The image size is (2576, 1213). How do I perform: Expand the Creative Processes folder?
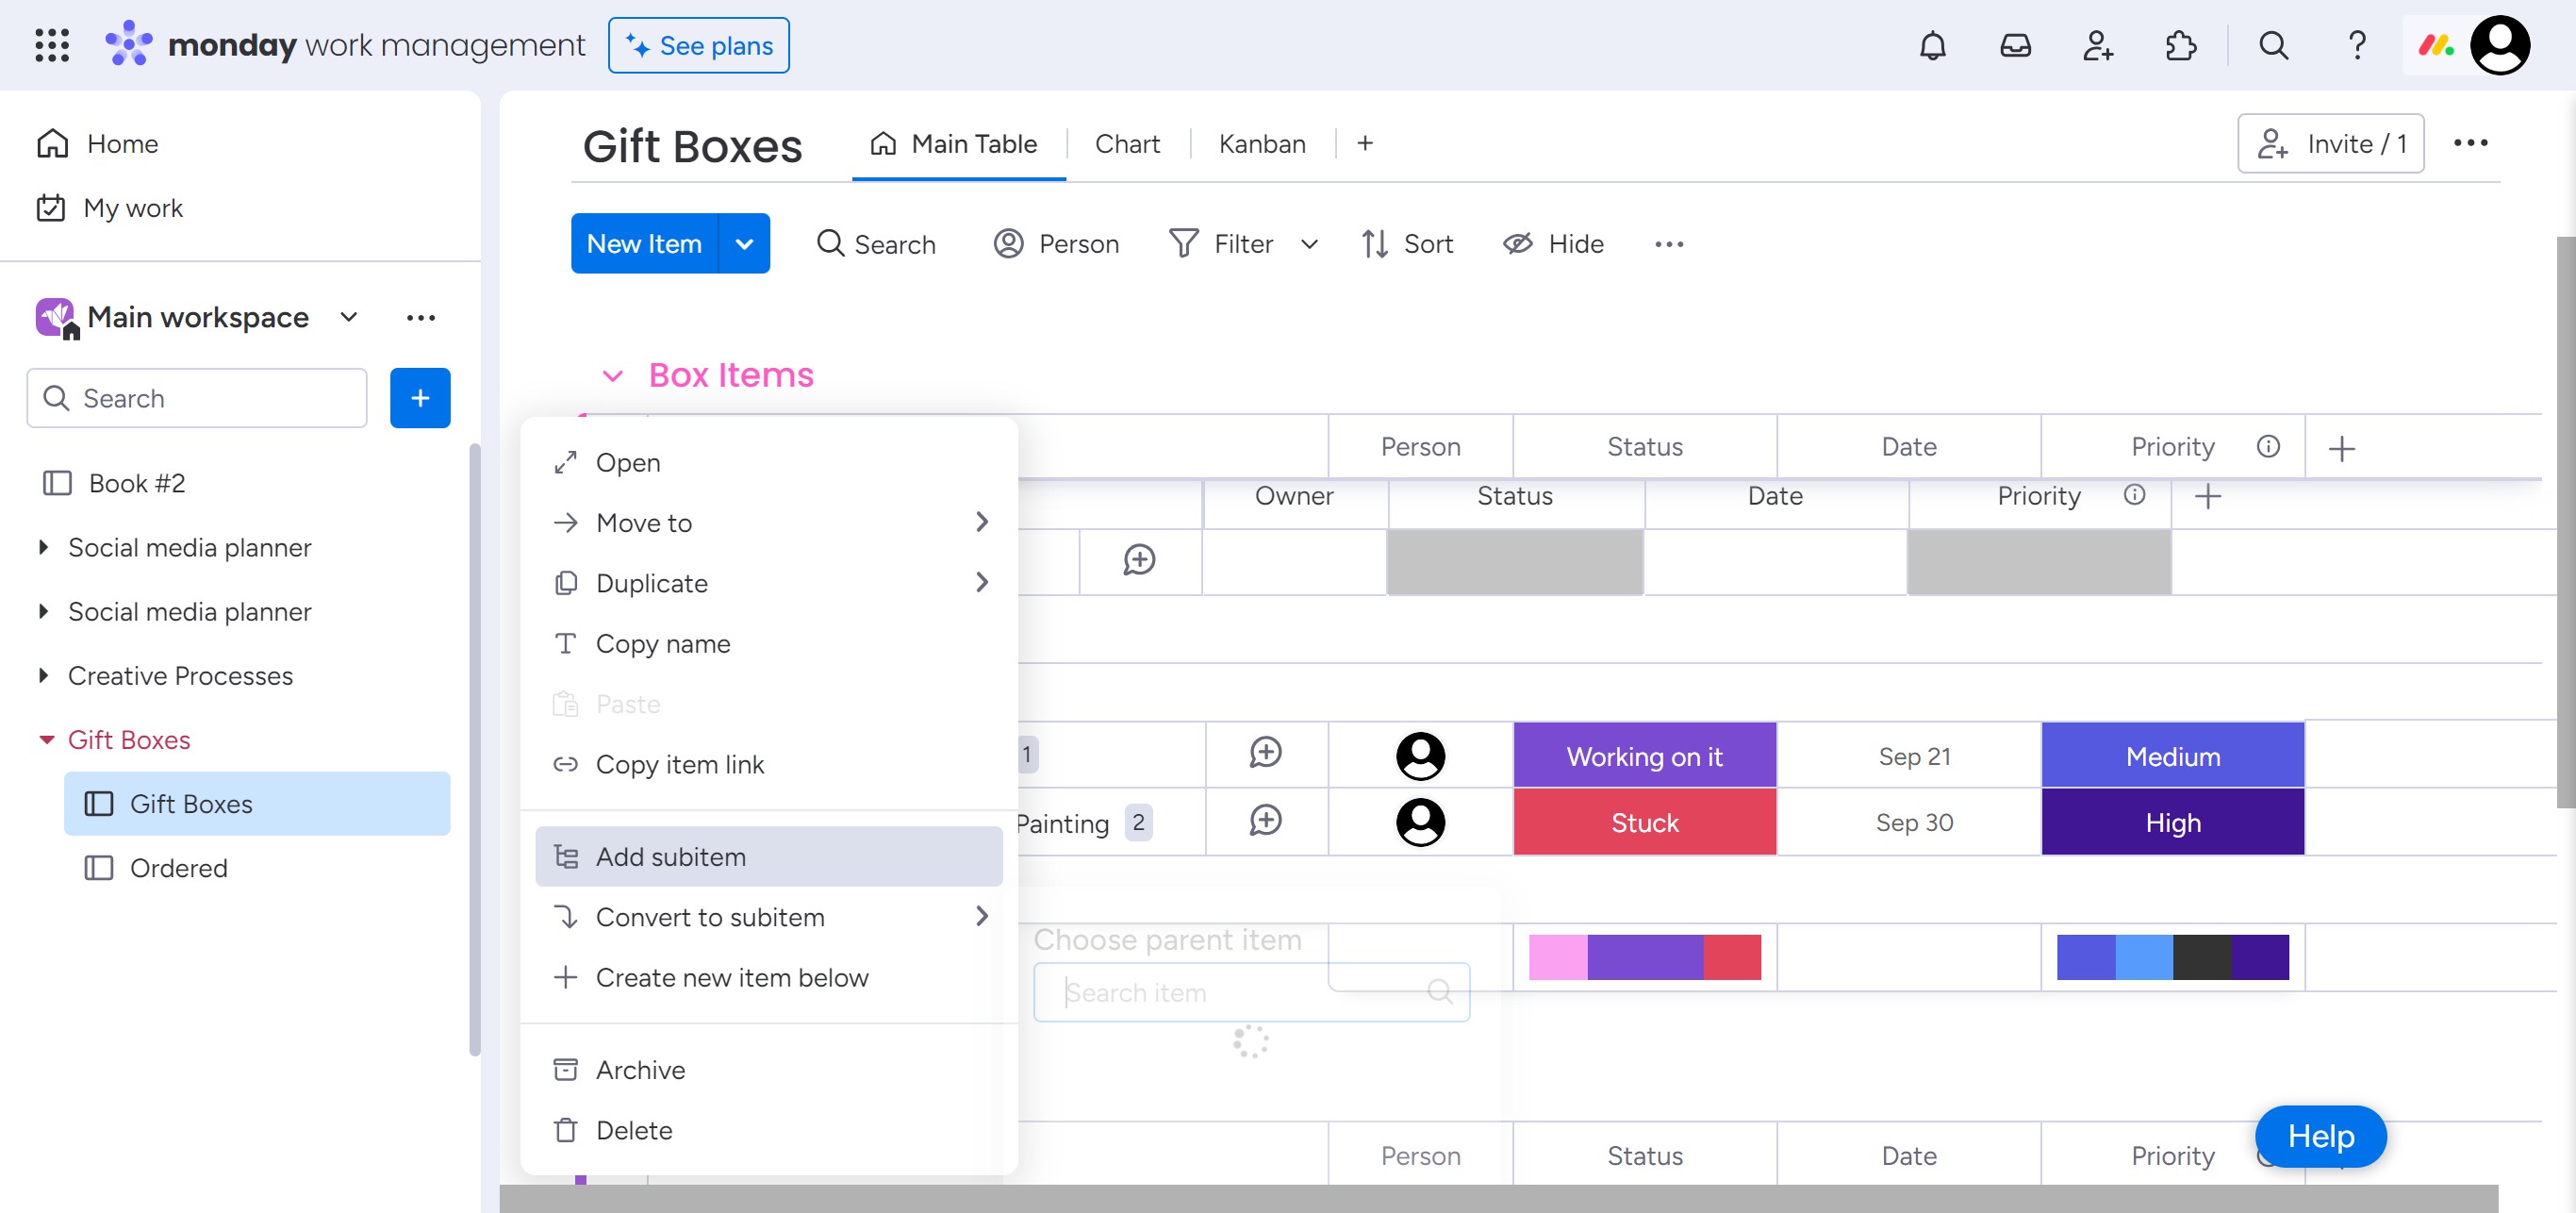(43, 676)
